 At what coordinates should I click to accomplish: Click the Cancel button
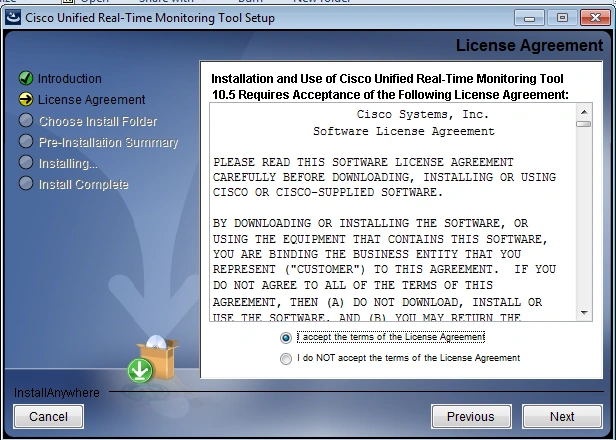(x=48, y=416)
